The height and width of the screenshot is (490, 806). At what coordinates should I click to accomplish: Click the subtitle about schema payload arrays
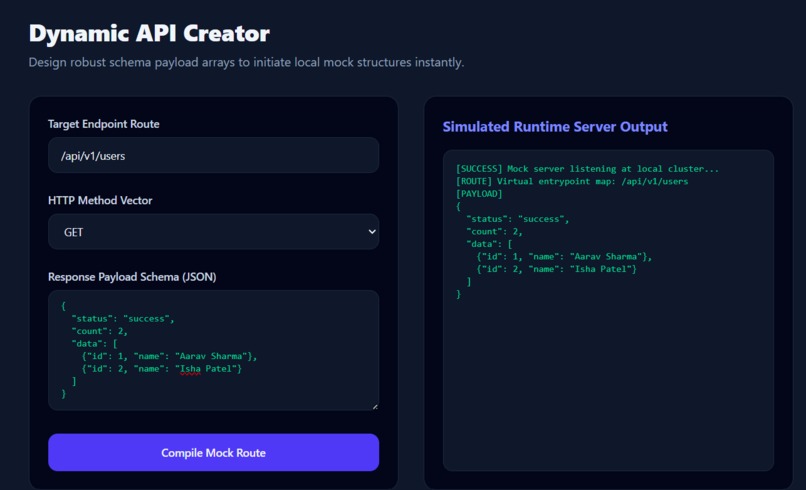[x=246, y=62]
